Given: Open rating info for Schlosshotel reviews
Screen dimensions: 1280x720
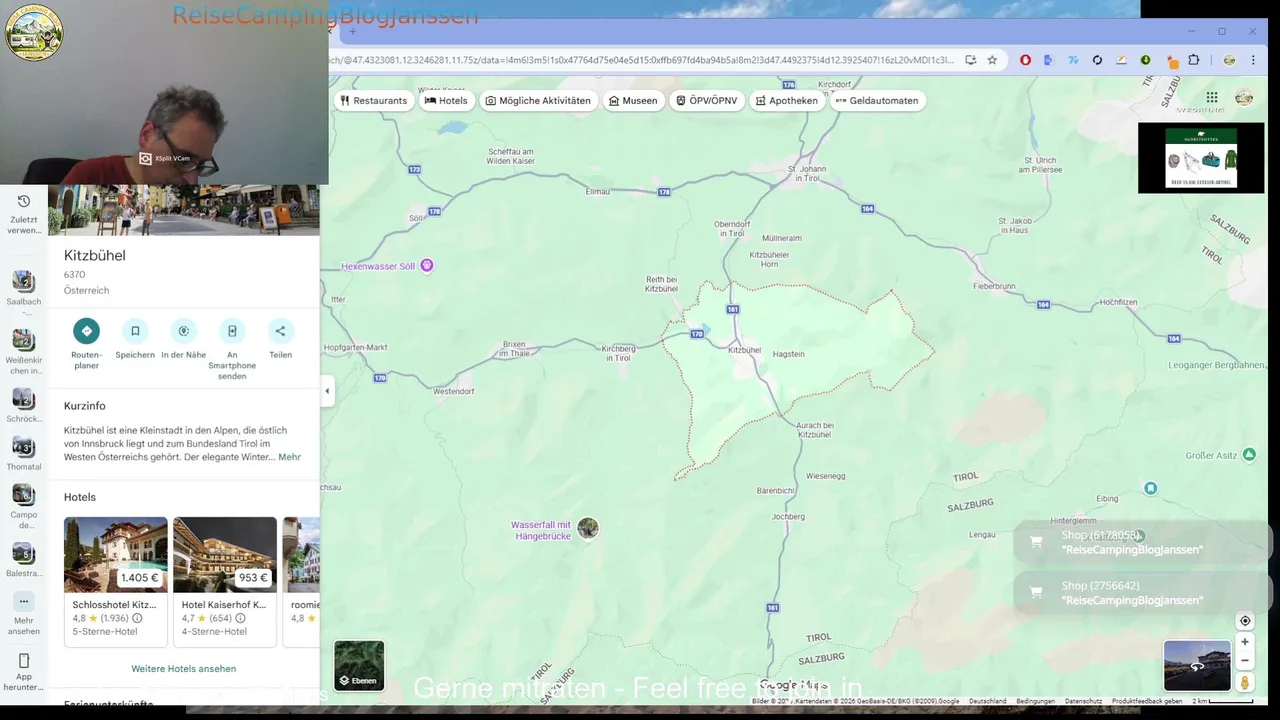Looking at the screenshot, I should [137, 618].
